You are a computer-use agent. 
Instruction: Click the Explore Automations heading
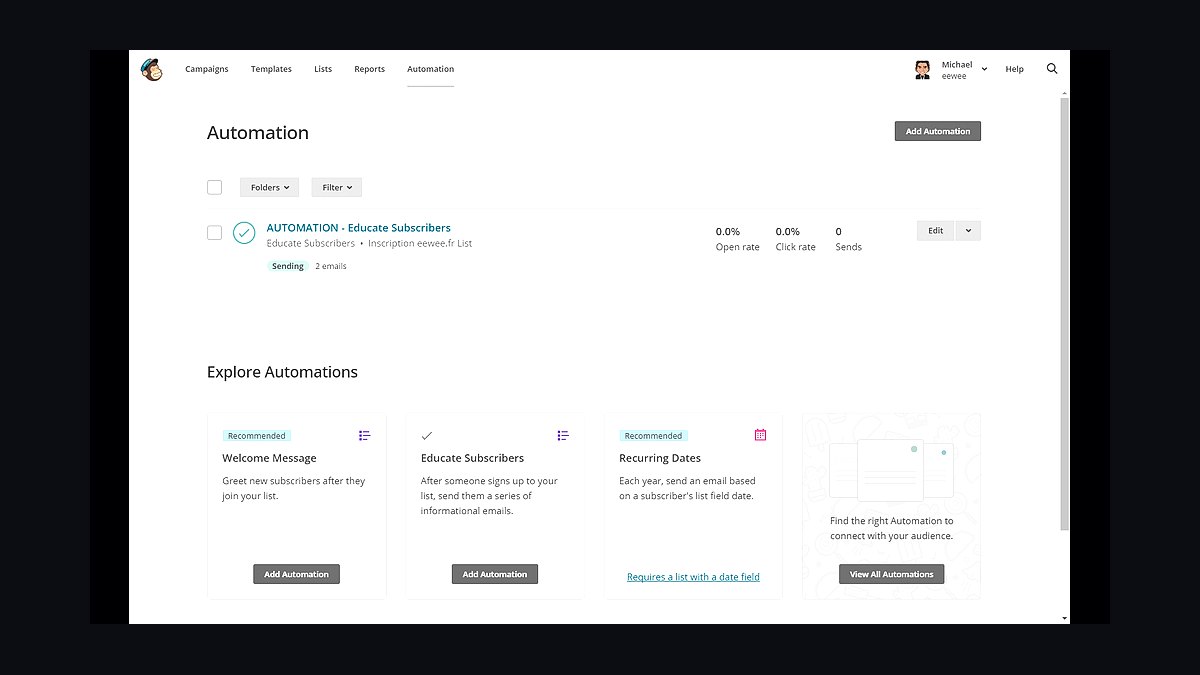point(282,372)
